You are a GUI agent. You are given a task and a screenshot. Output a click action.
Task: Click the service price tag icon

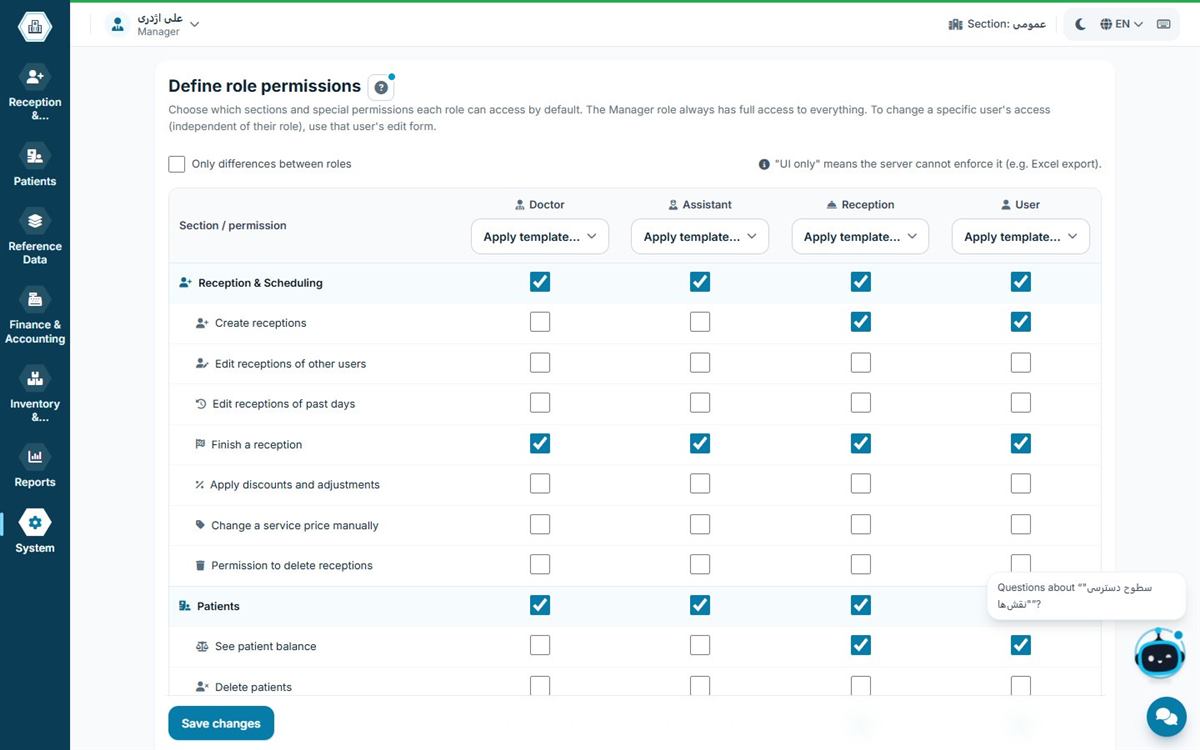200,525
